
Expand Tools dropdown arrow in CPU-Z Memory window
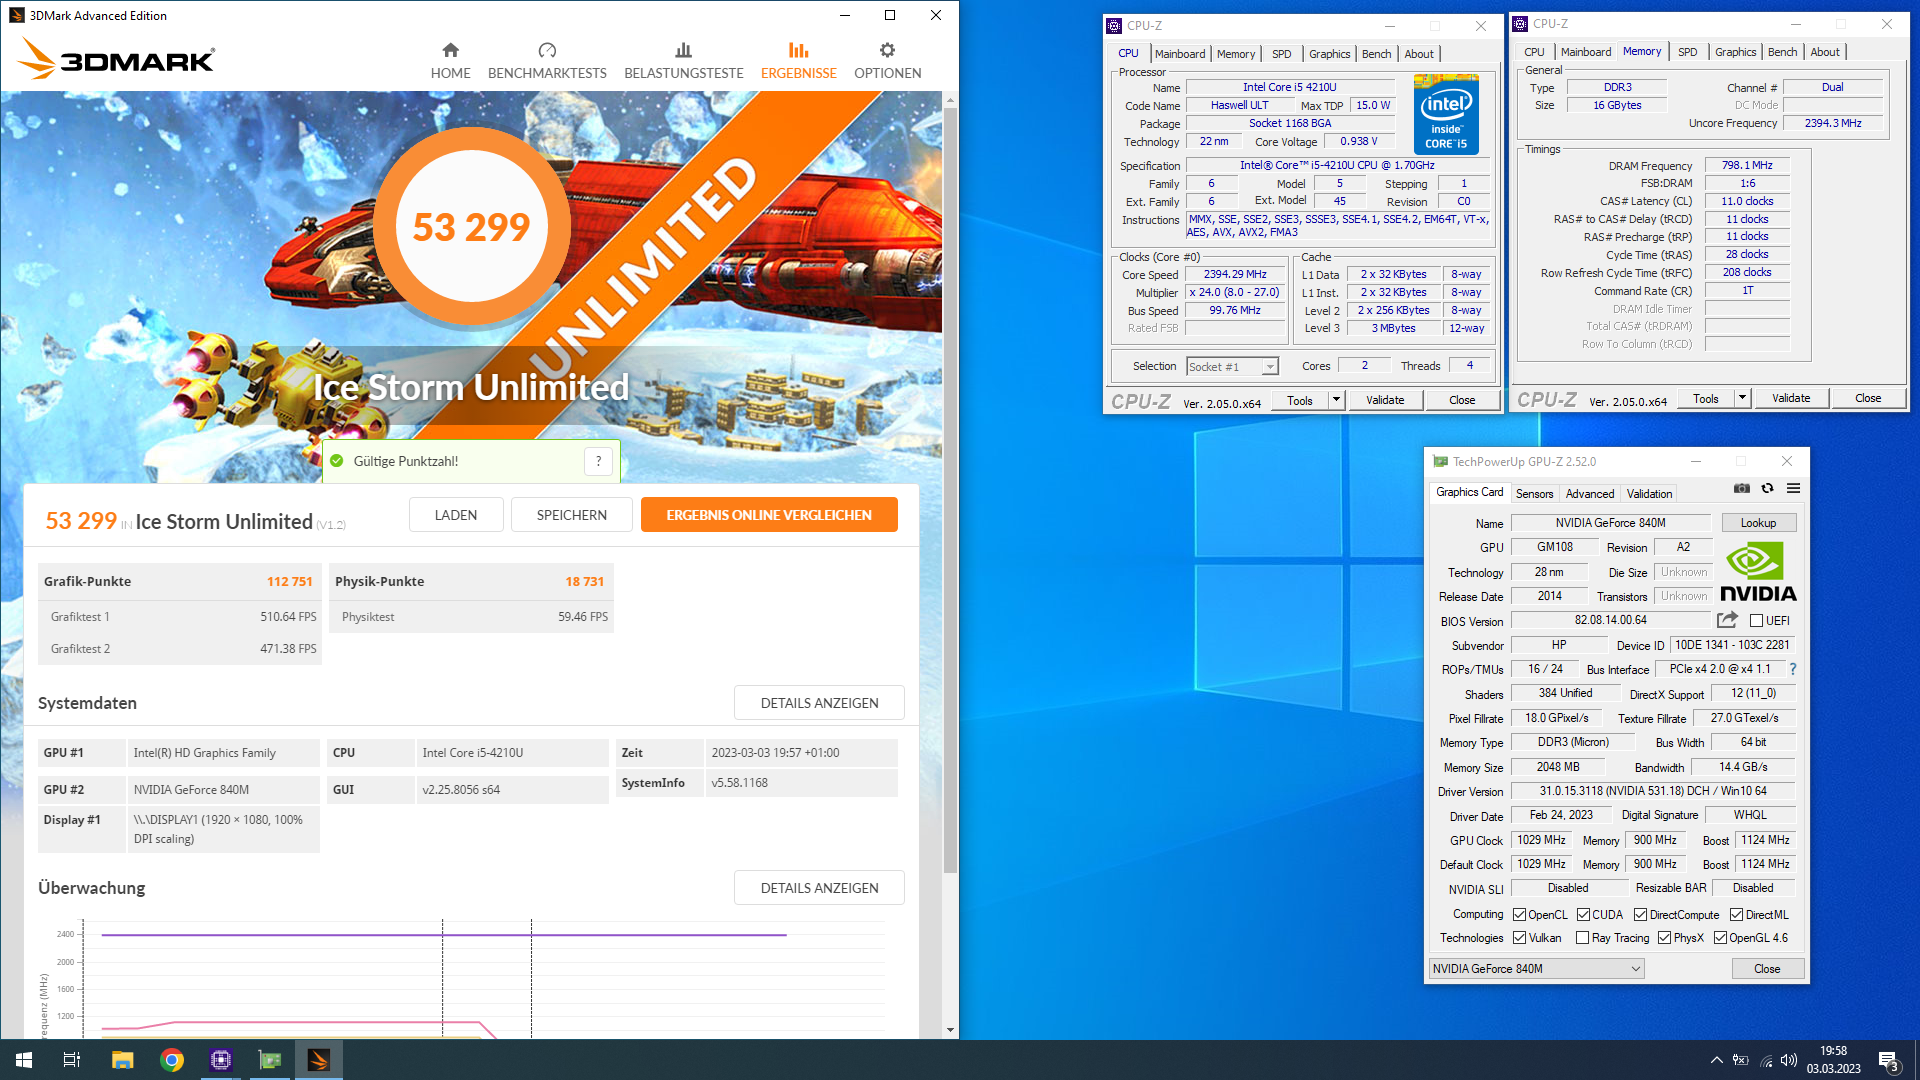(1741, 398)
